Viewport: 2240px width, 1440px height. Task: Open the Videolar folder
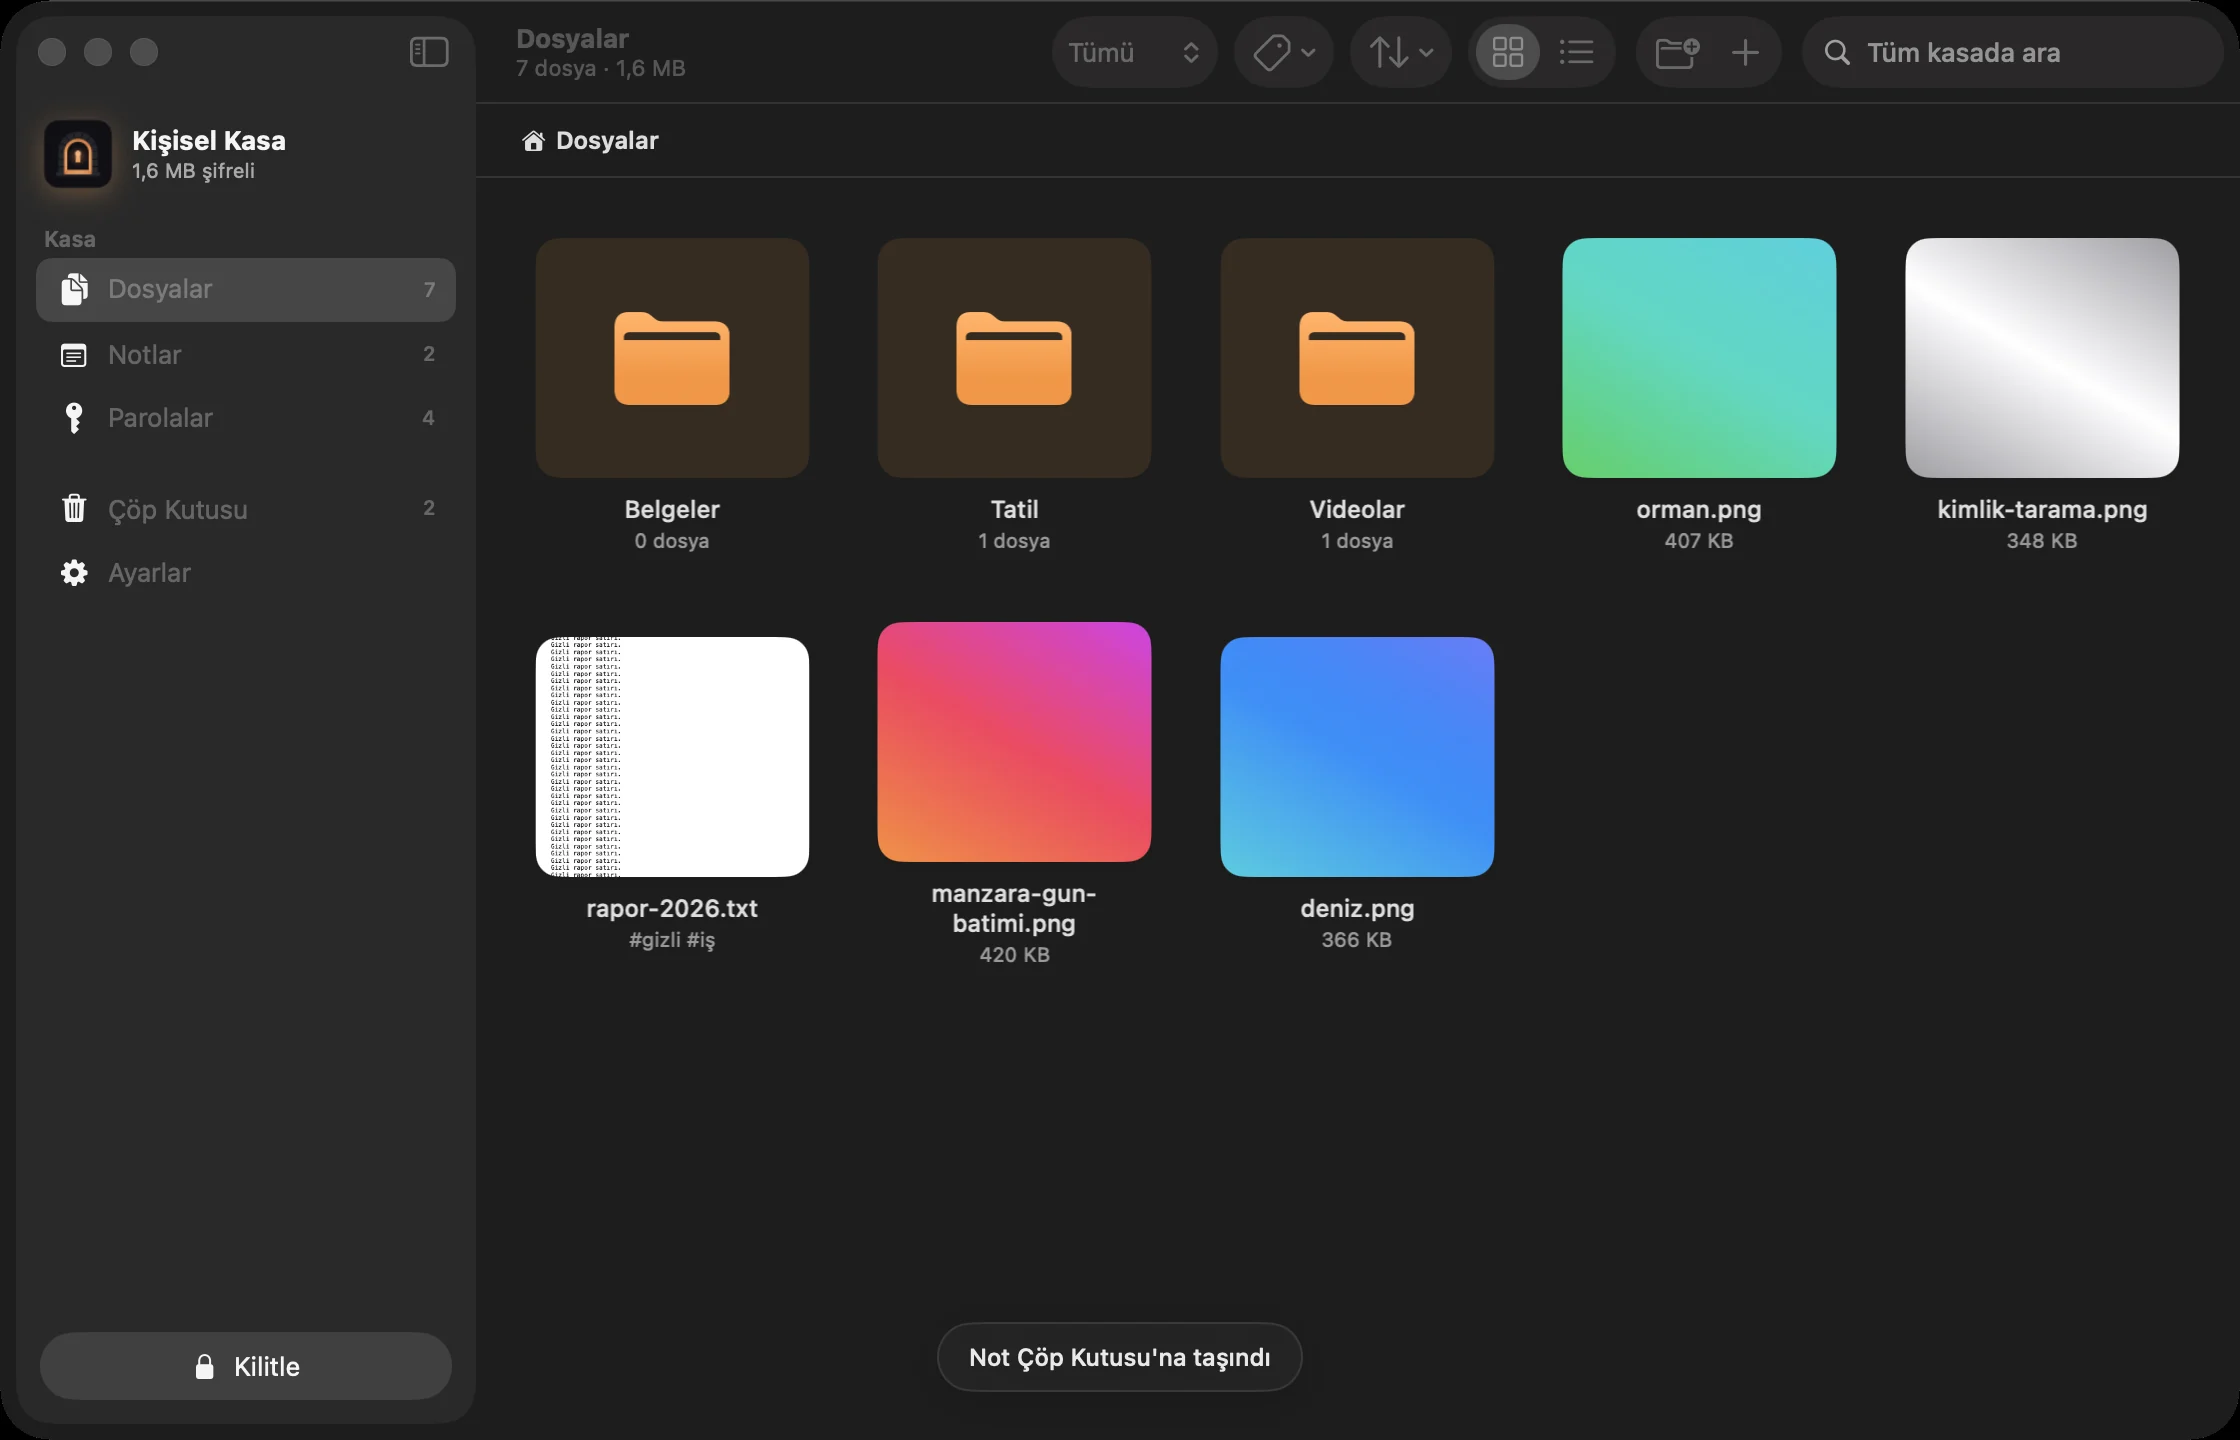pyautogui.click(x=1357, y=358)
